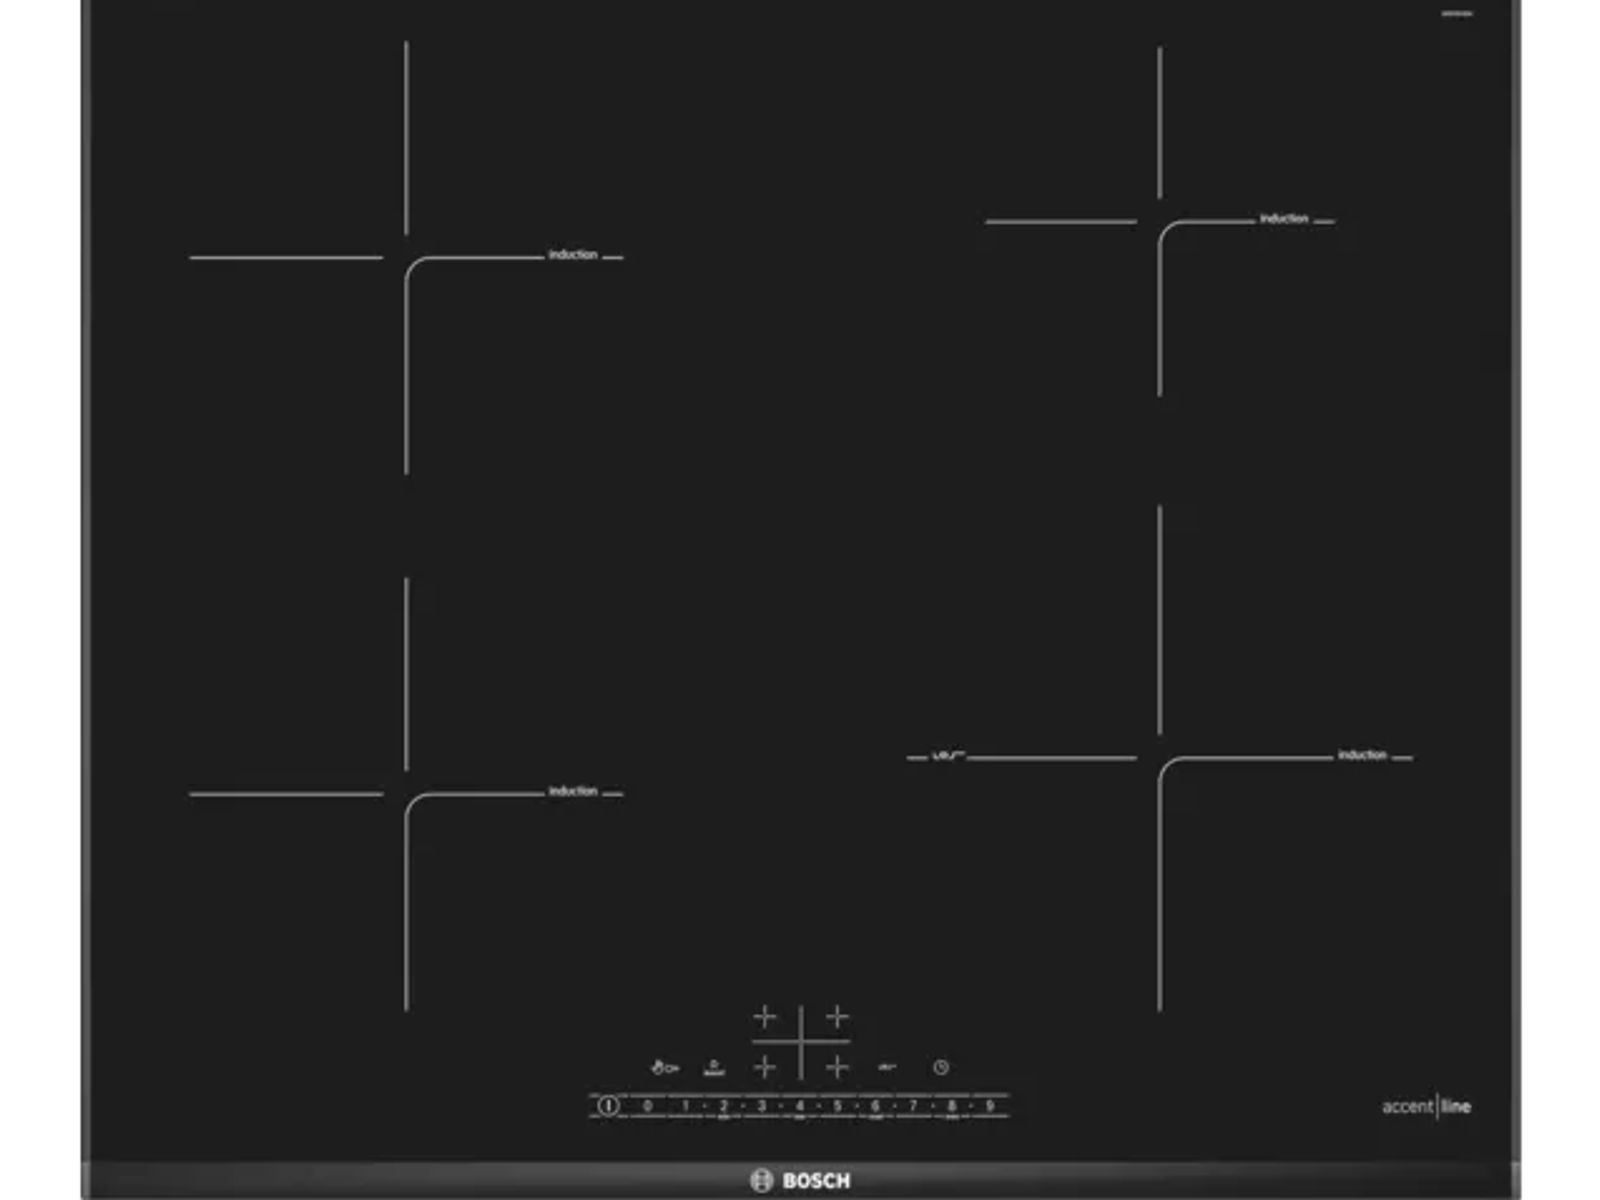Open the timer clock icon

[941, 1067]
